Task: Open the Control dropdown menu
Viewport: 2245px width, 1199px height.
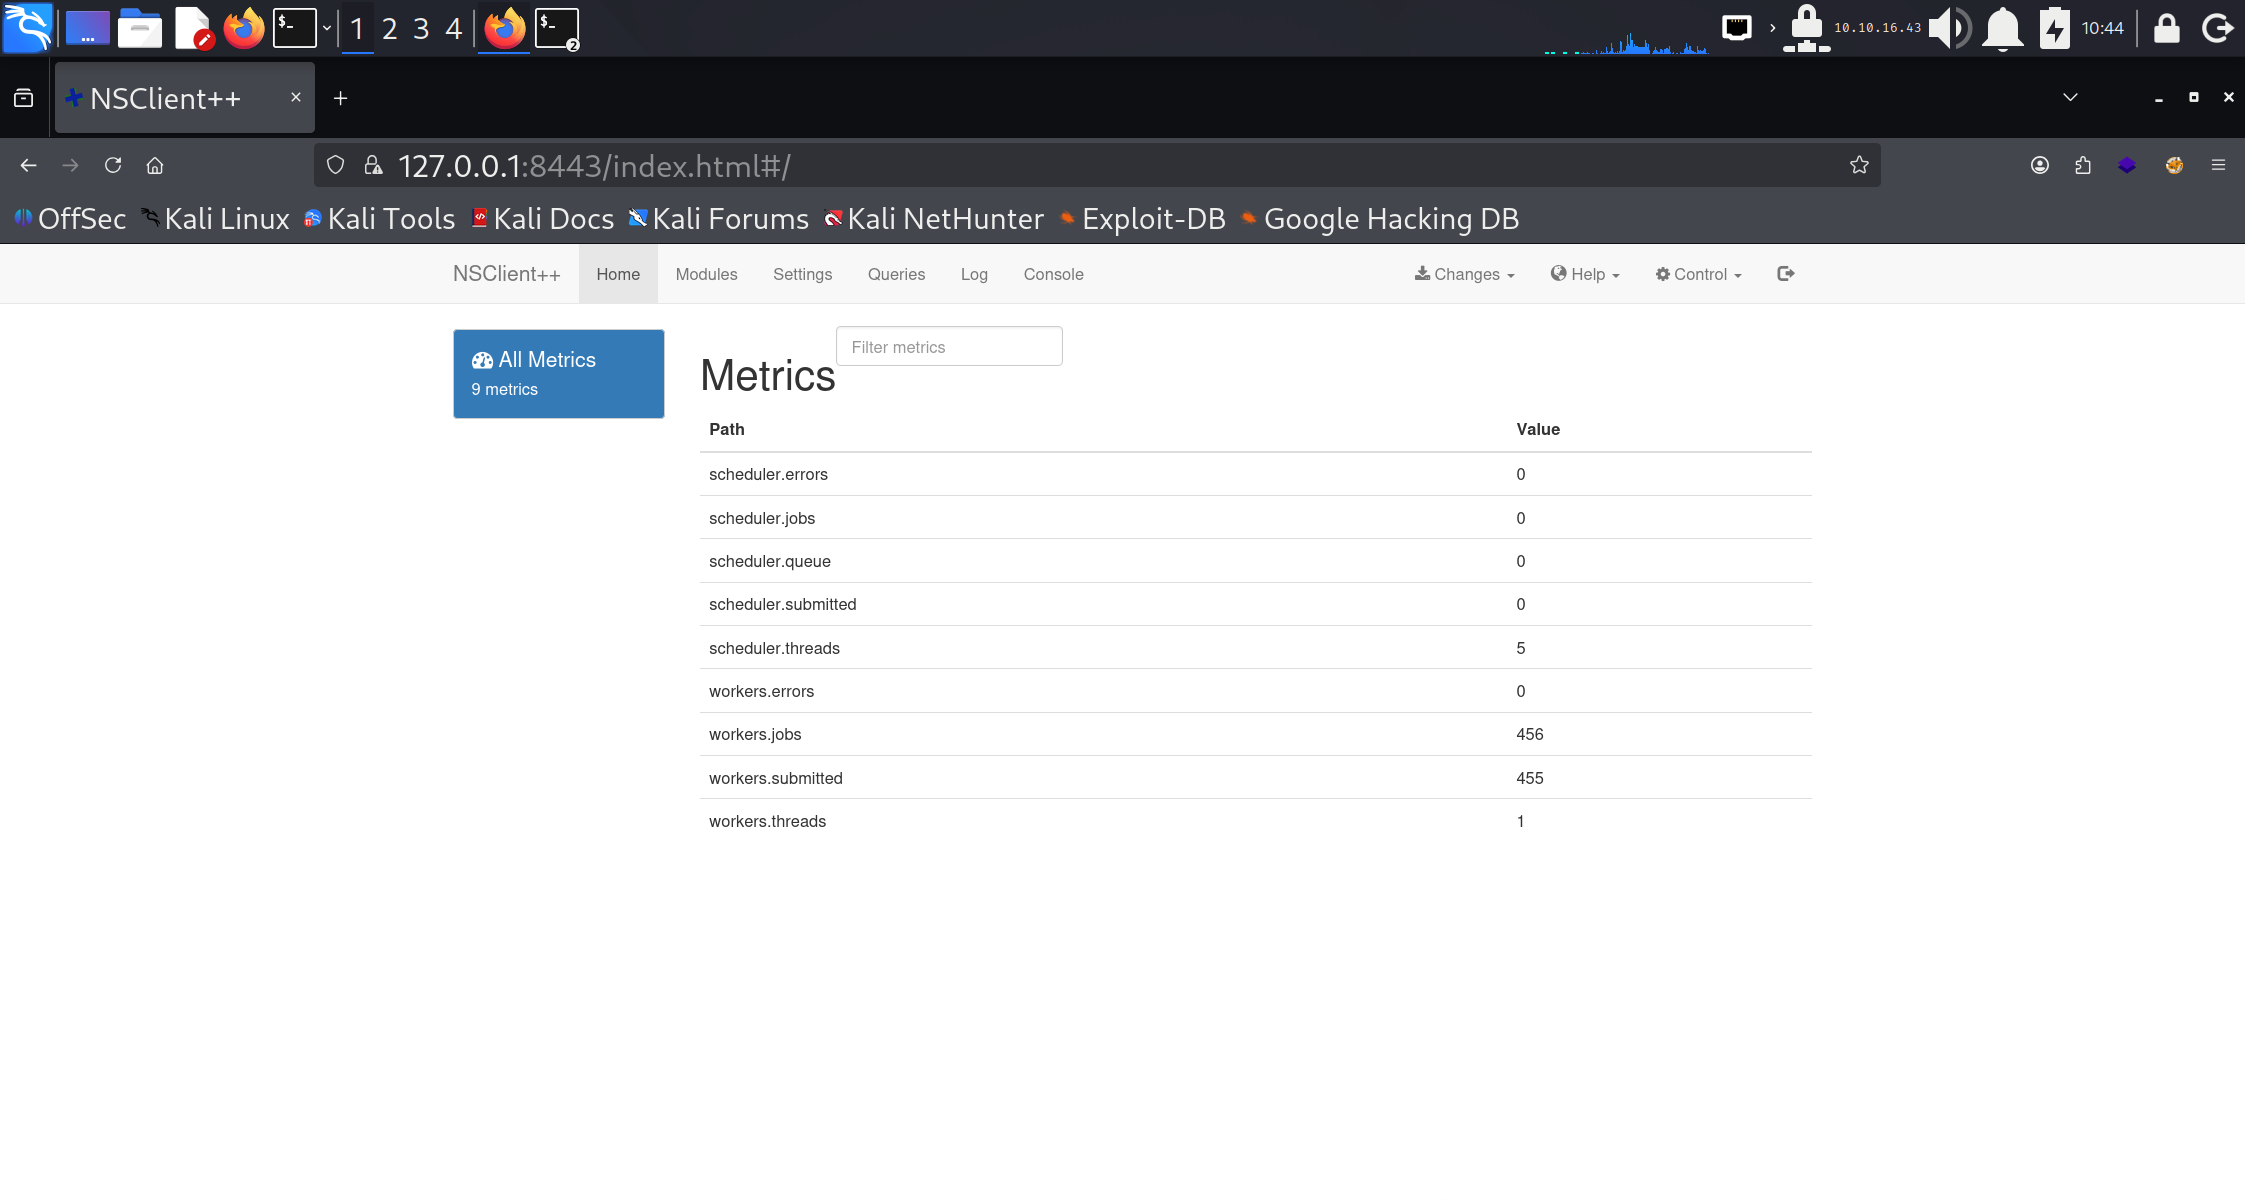Action: tap(1698, 274)
